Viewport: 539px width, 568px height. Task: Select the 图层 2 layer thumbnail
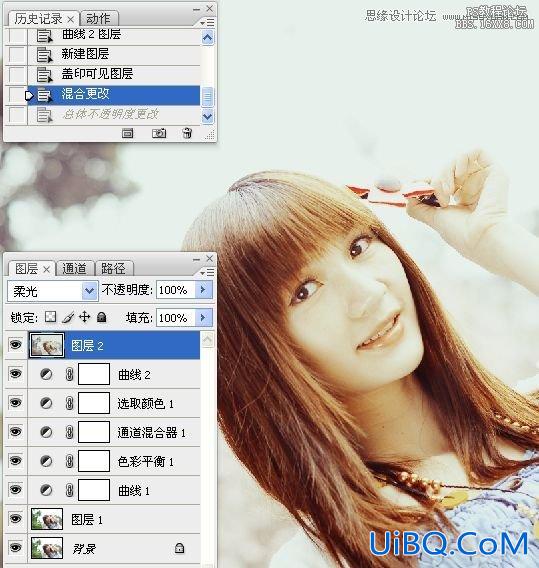click(x=47, y=345)
